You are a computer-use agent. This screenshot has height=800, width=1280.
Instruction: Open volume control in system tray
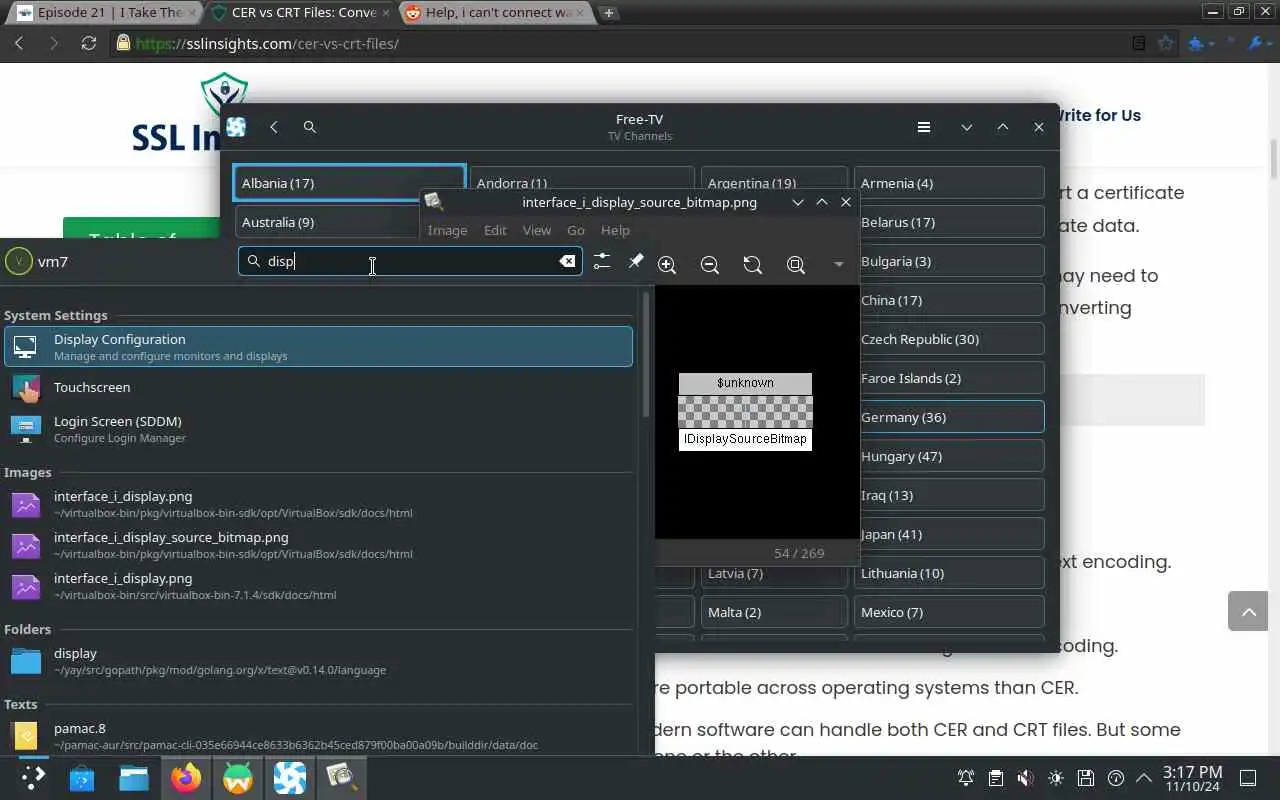click(1025, 778)
